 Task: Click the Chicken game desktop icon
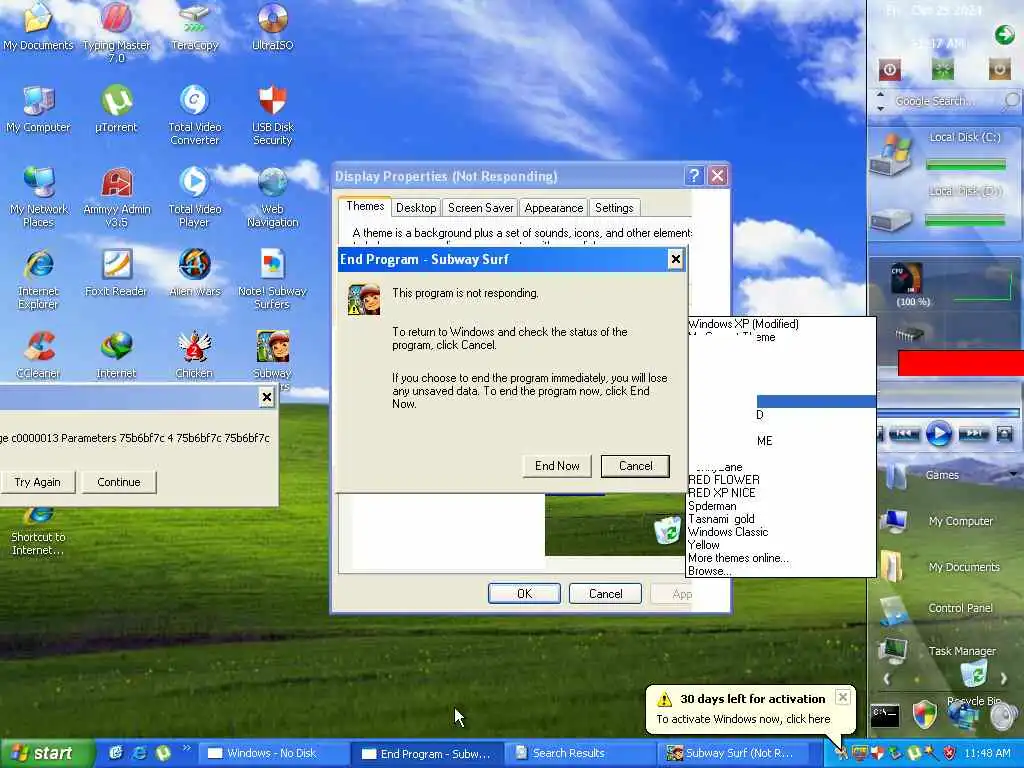click(195, 355)
